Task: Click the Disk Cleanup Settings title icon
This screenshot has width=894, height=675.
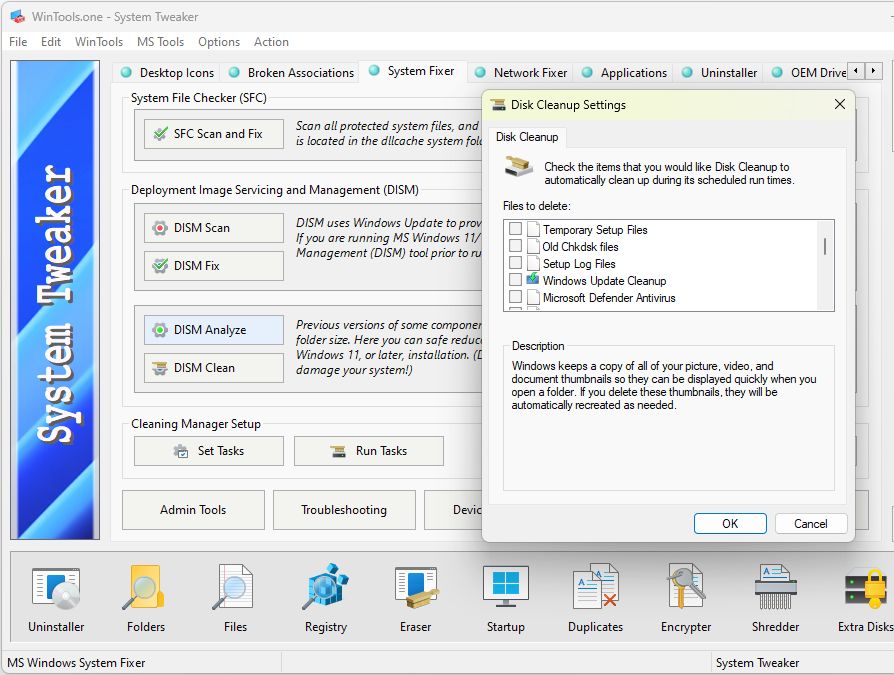Action: point(498,105)
